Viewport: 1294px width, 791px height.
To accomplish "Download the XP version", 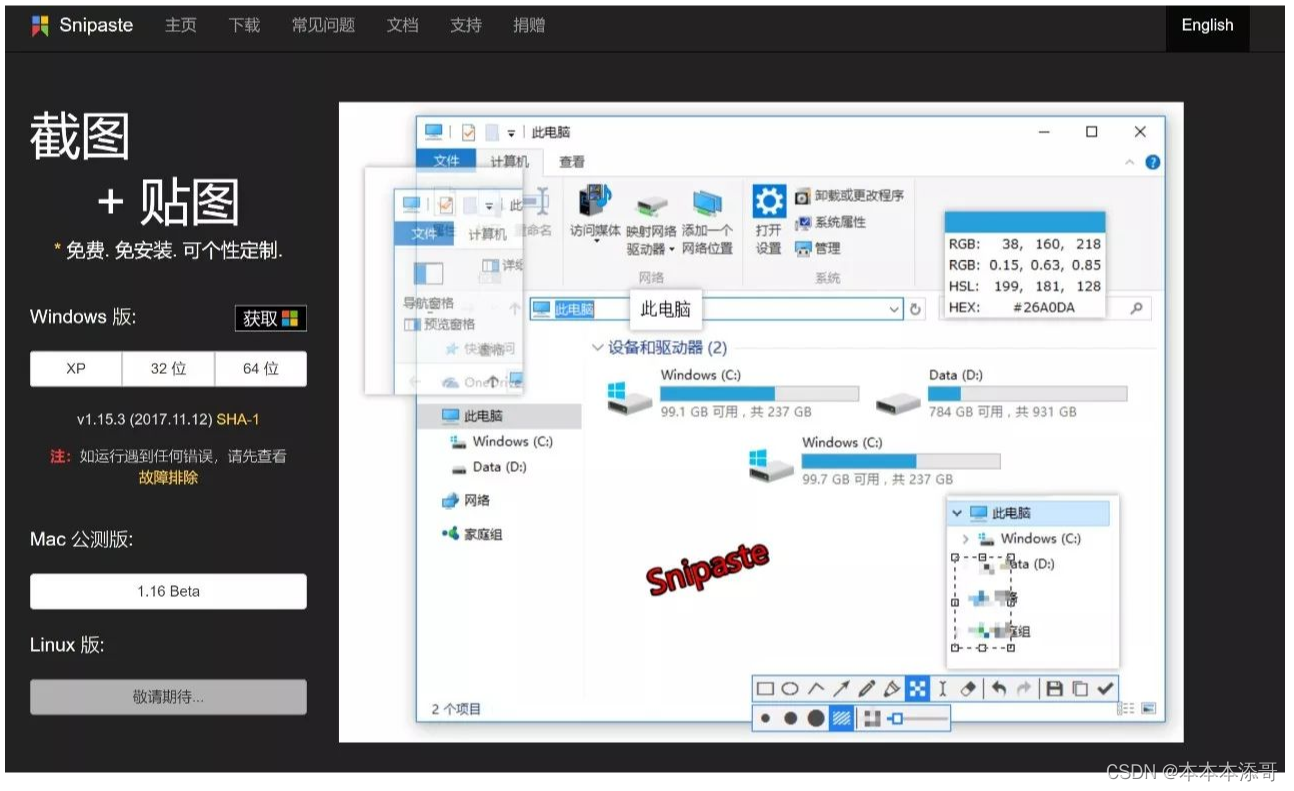I will (x=76, y=369).
